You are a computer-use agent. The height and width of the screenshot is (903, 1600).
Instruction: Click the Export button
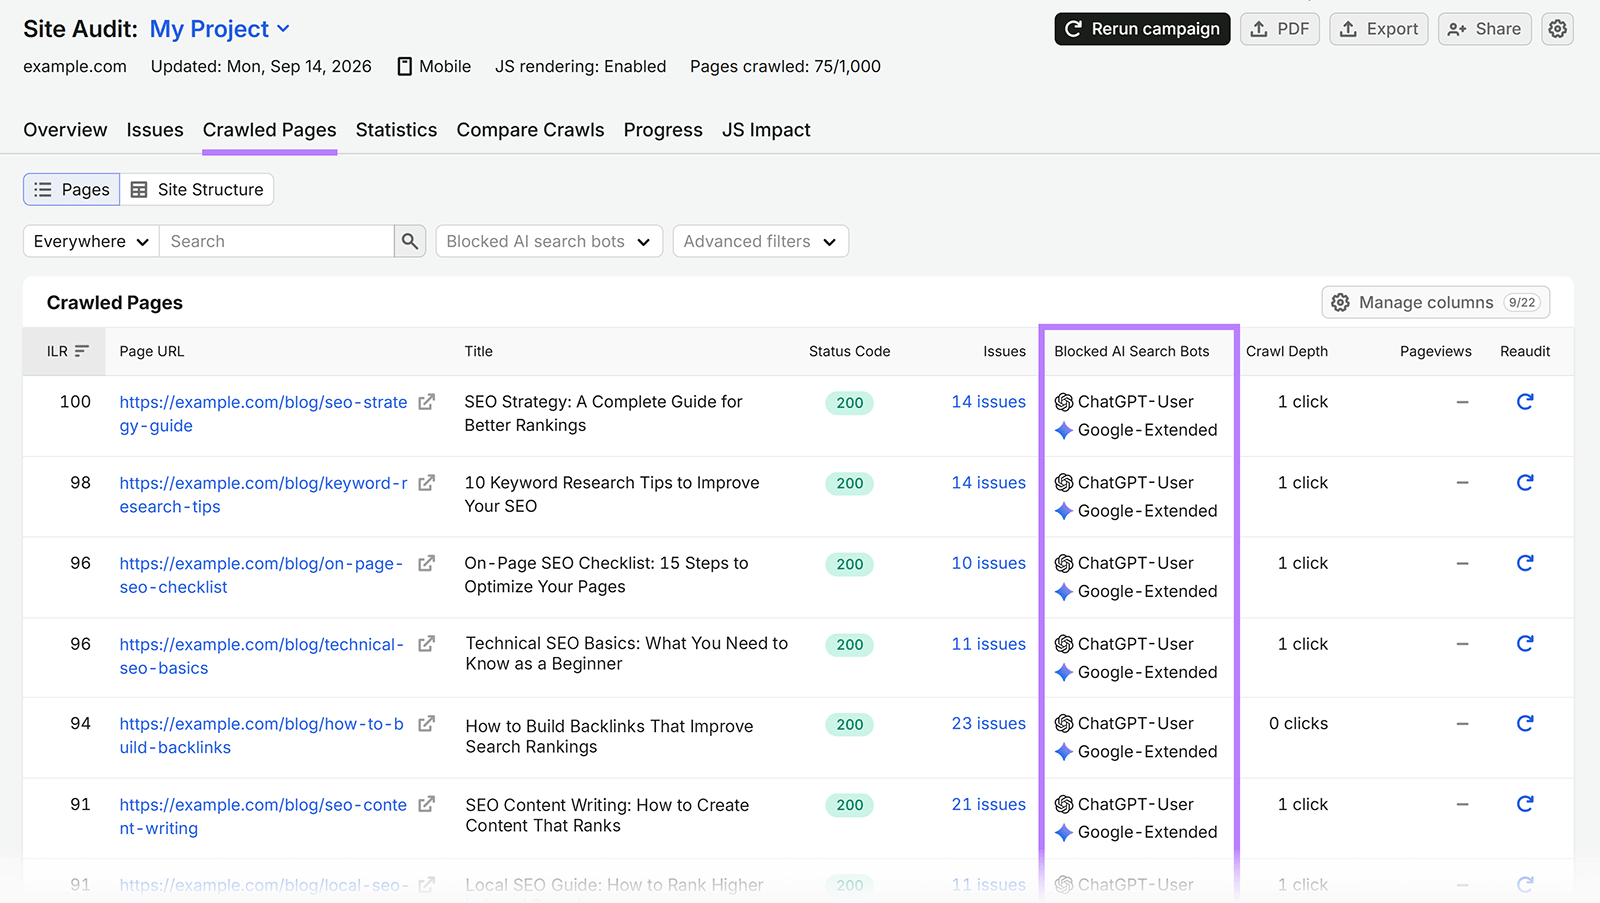click(1379, 29)
